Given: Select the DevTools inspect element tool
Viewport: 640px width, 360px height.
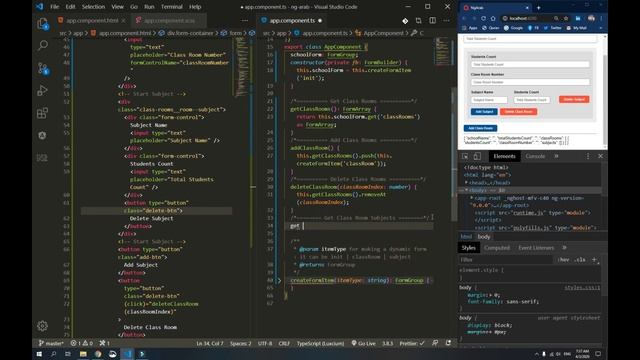Looking at the screenshot, I should (465, 156).
